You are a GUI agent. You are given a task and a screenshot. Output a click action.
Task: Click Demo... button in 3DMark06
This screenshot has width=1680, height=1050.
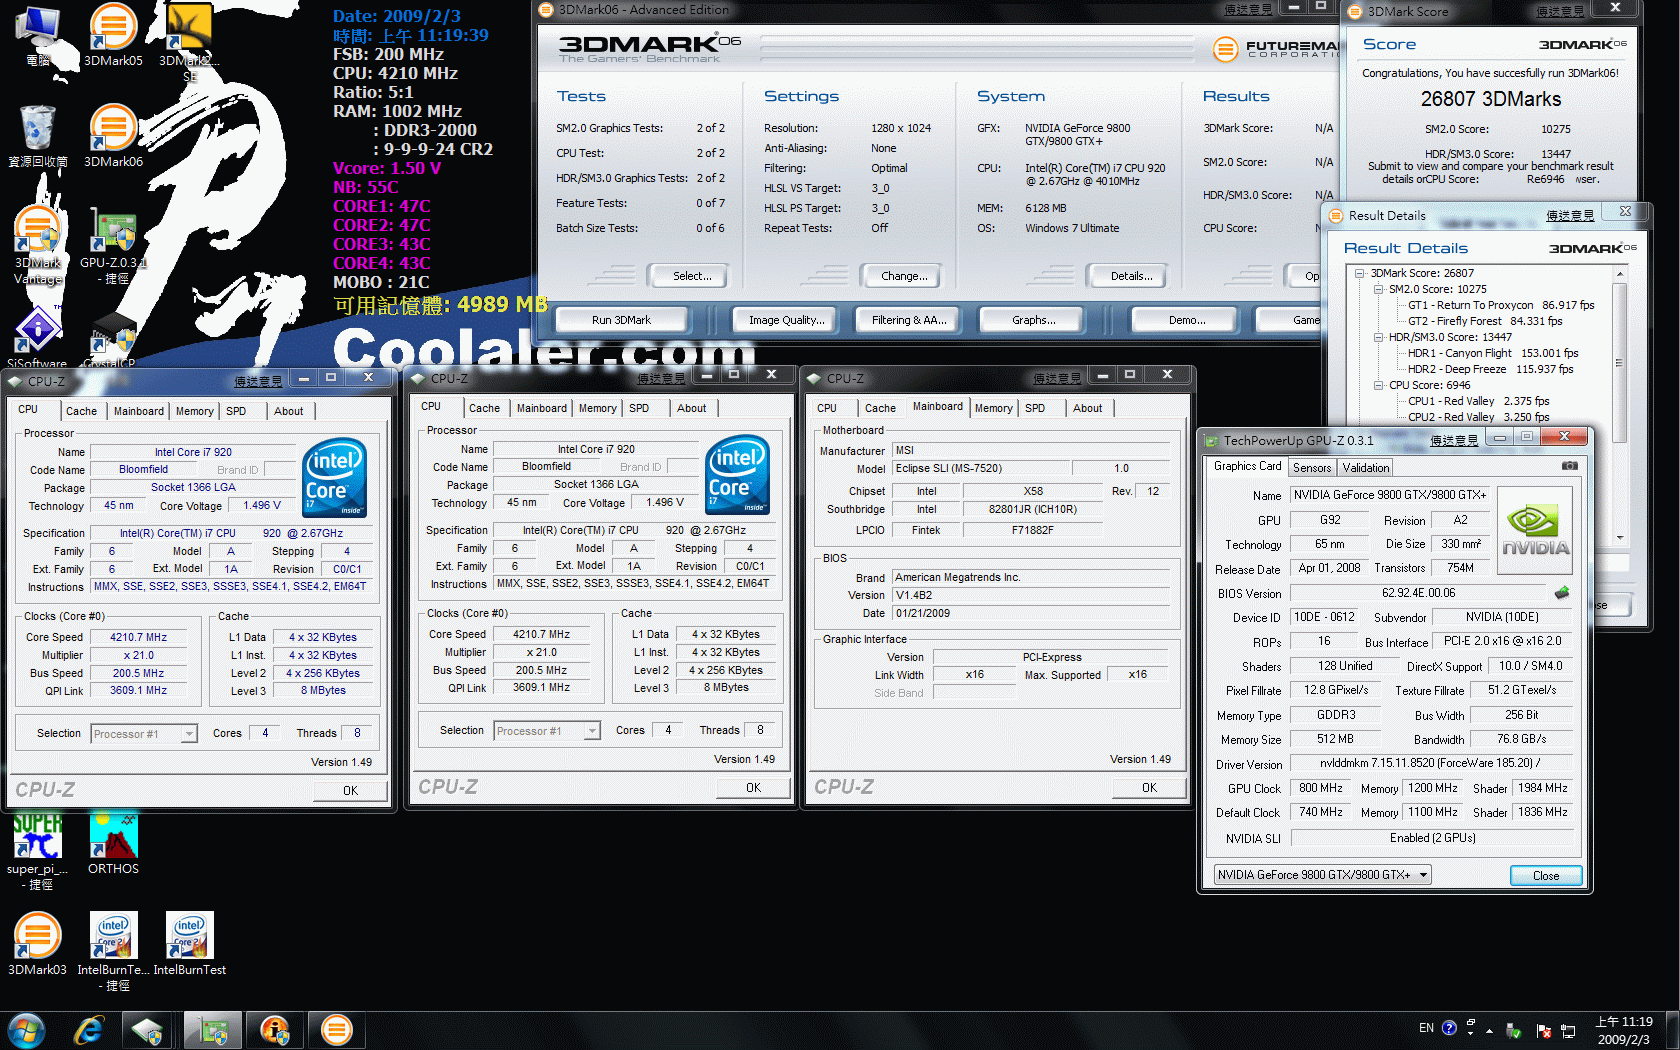click(1186, 320)
